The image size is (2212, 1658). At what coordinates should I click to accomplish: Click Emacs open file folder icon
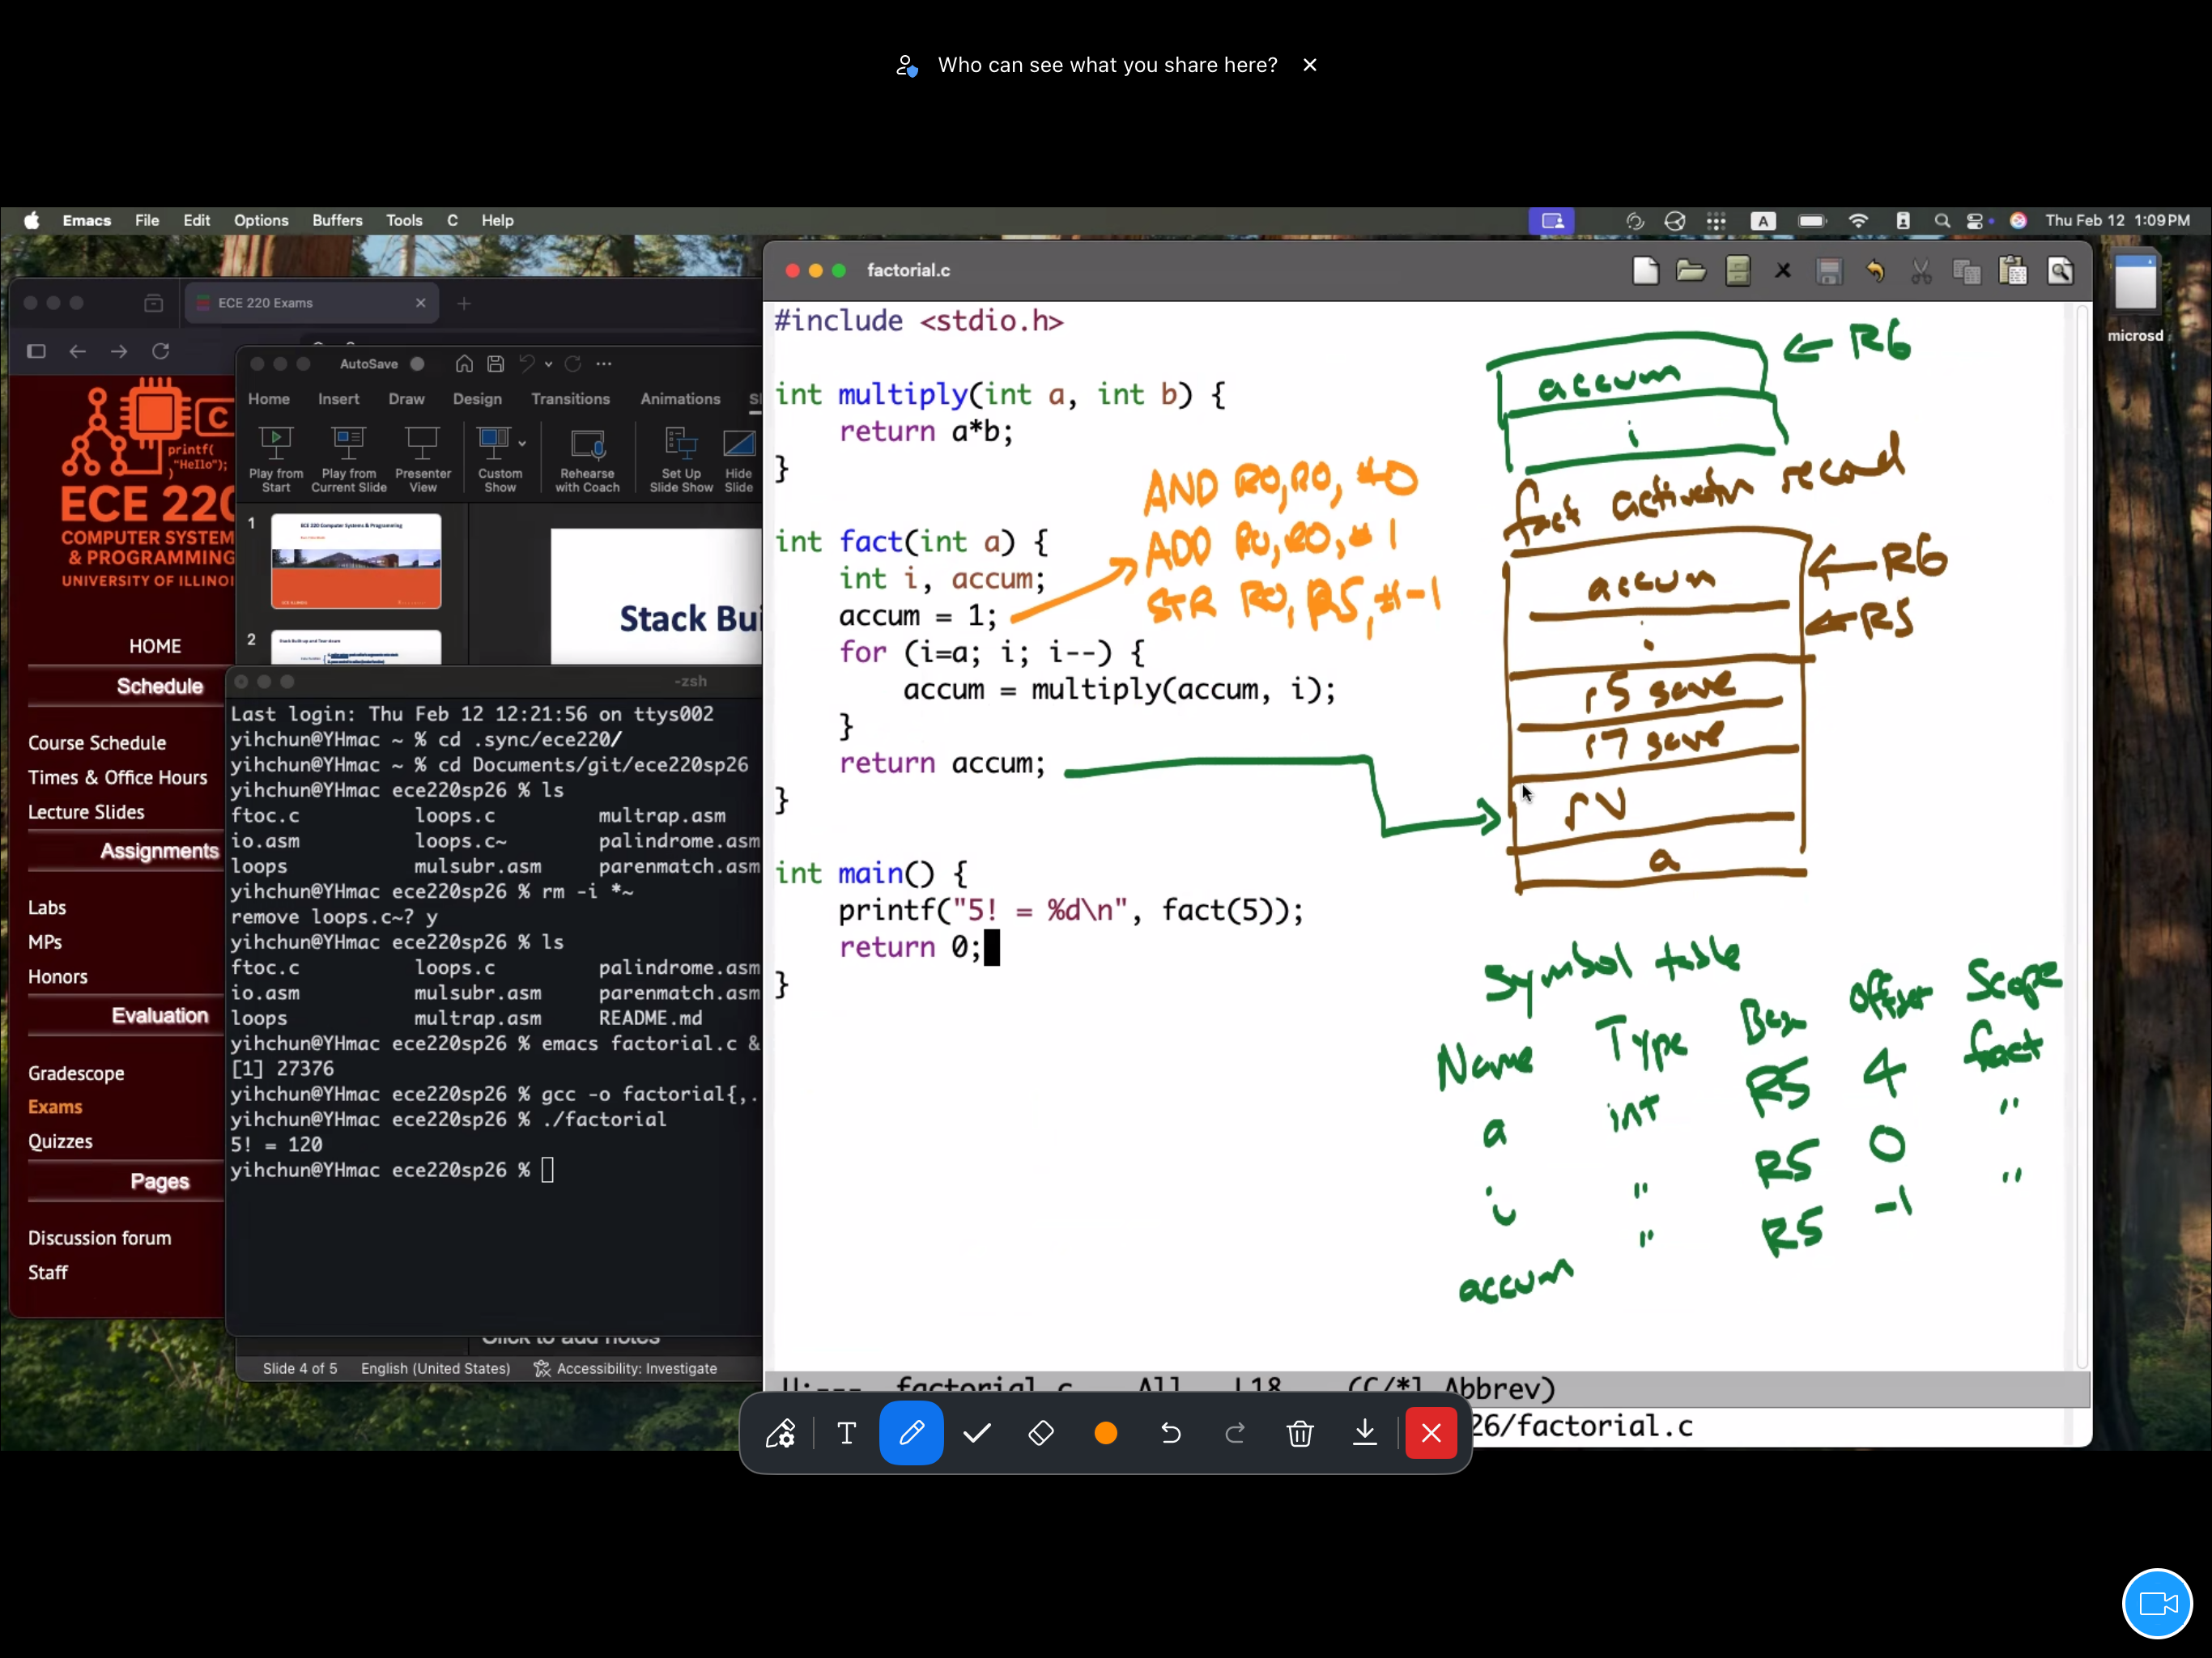point(1690,271)
